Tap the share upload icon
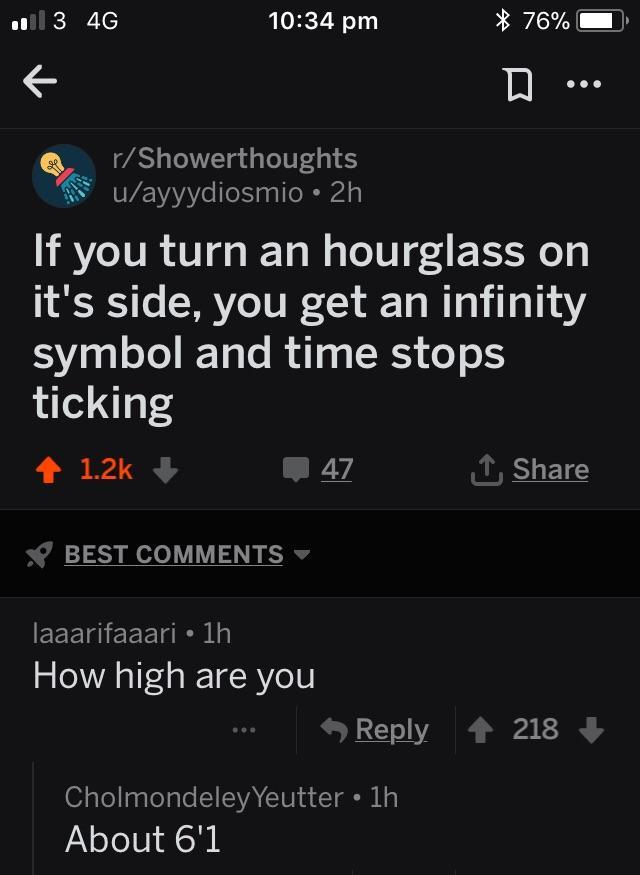 coord(487,469)
